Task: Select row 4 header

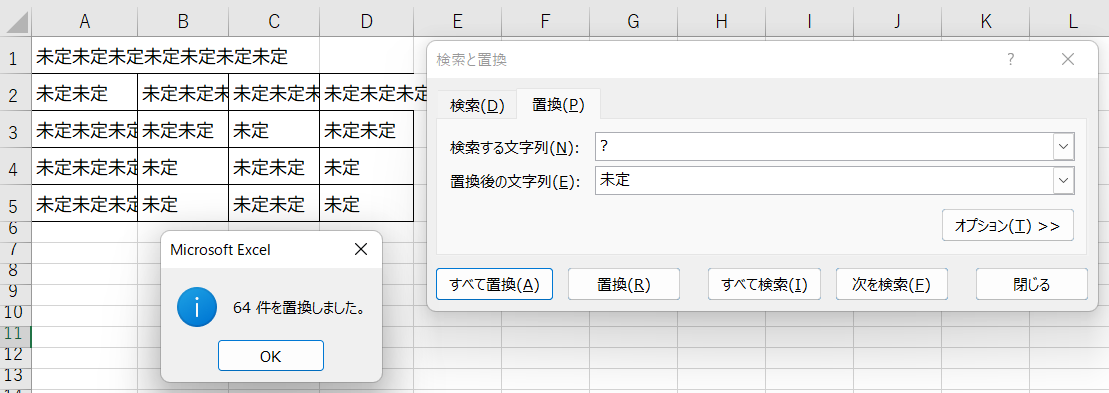Action: (x=16, y=166)
